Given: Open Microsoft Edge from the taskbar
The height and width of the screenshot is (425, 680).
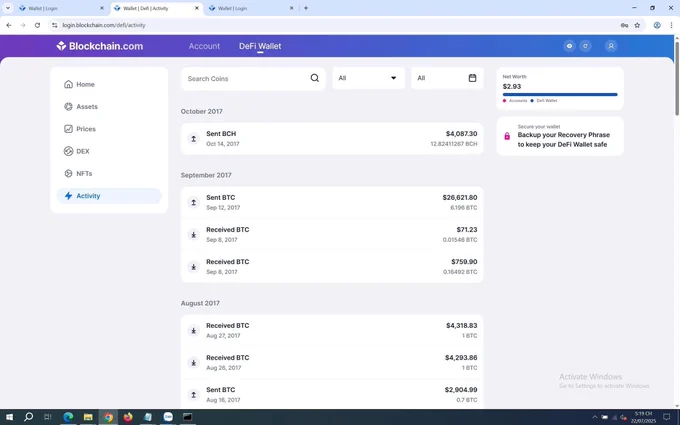Looking at the screenshot, I should pyautogui.click(x=68, y=417).
